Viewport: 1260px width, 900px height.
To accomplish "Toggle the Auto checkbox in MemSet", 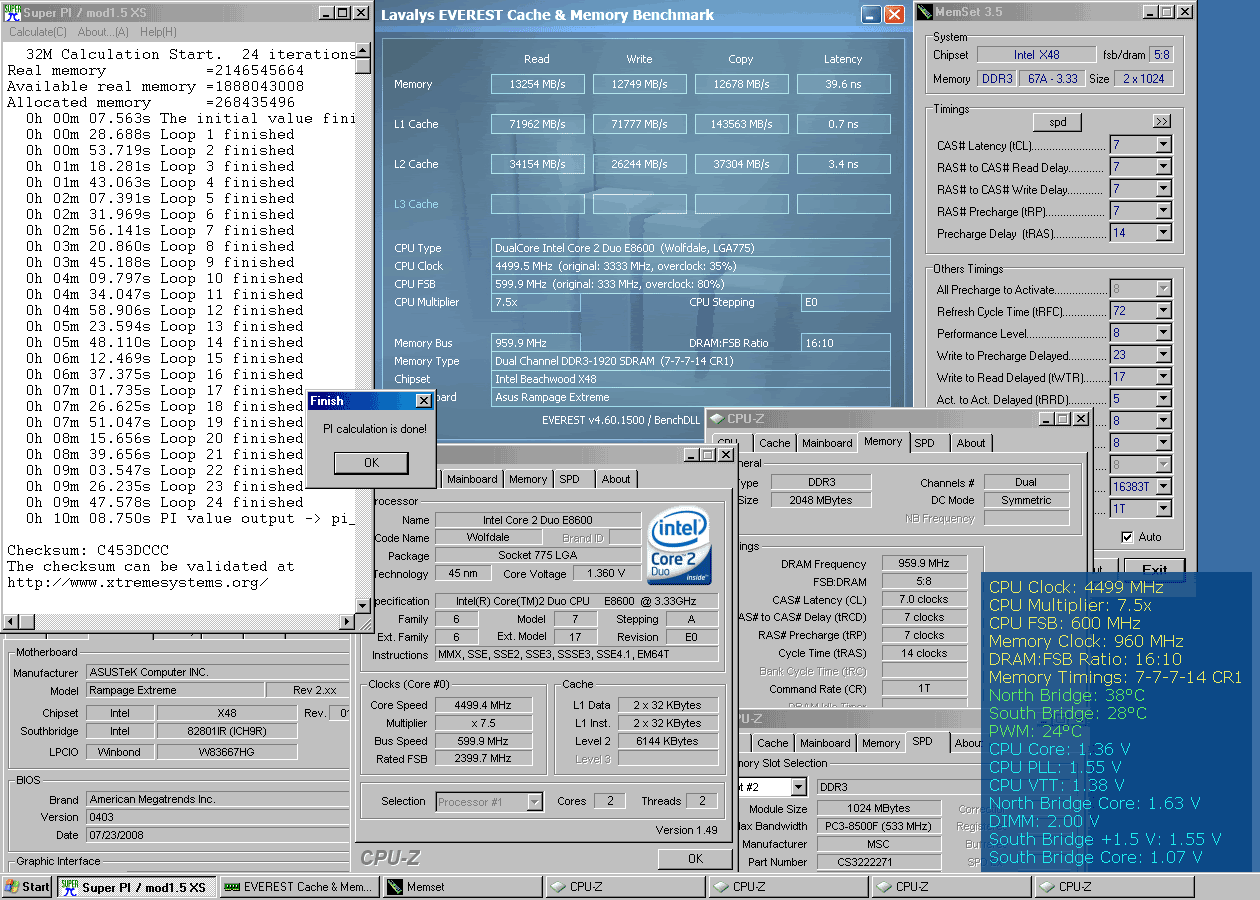I will tap(1127, 537).
